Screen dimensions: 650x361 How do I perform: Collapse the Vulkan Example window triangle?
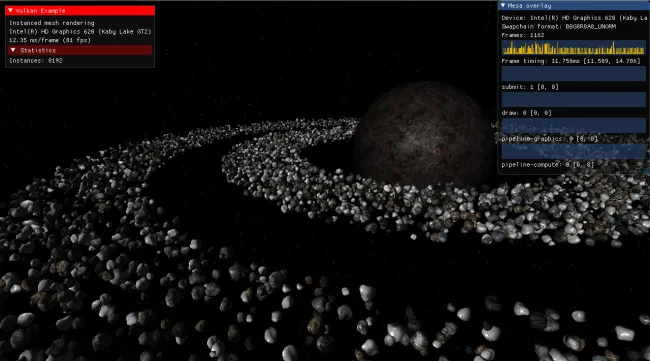pyautogui.click(x=10, y=10)
